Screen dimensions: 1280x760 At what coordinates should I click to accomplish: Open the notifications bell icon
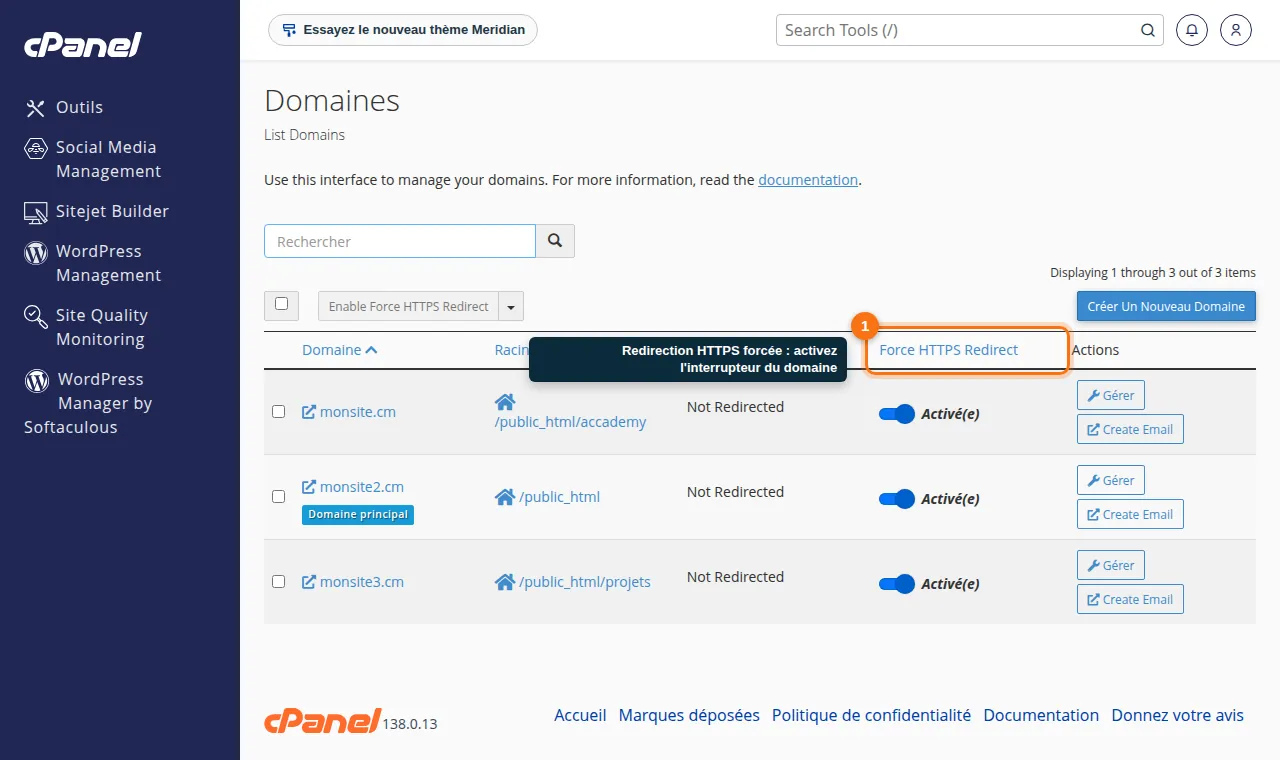1191,30
